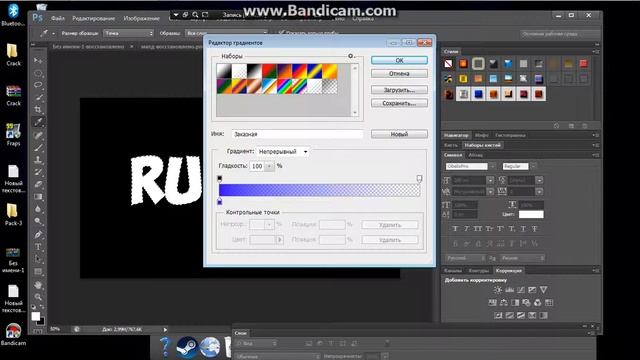The width and height of the screenshot is (640, 360).
Task: Toggle Faux Italic in Character panel
Action: point(467,229)
